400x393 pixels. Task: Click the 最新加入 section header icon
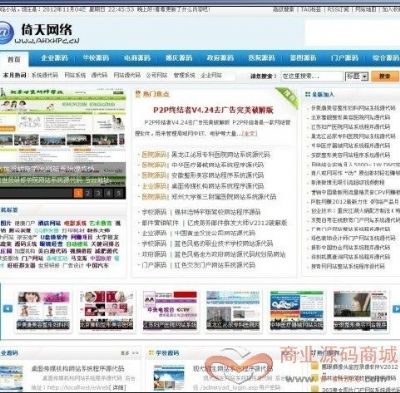[x=308, y=95]
